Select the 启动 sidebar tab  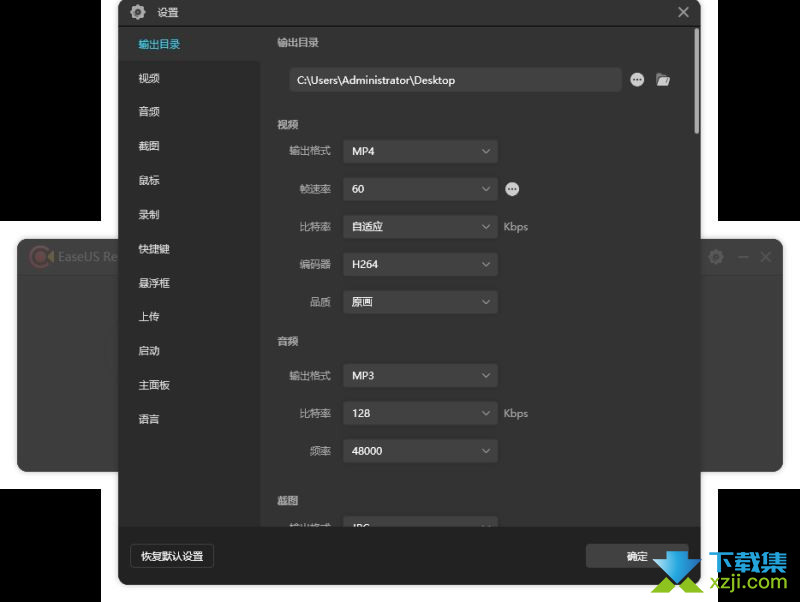click(x=189, y=351)
